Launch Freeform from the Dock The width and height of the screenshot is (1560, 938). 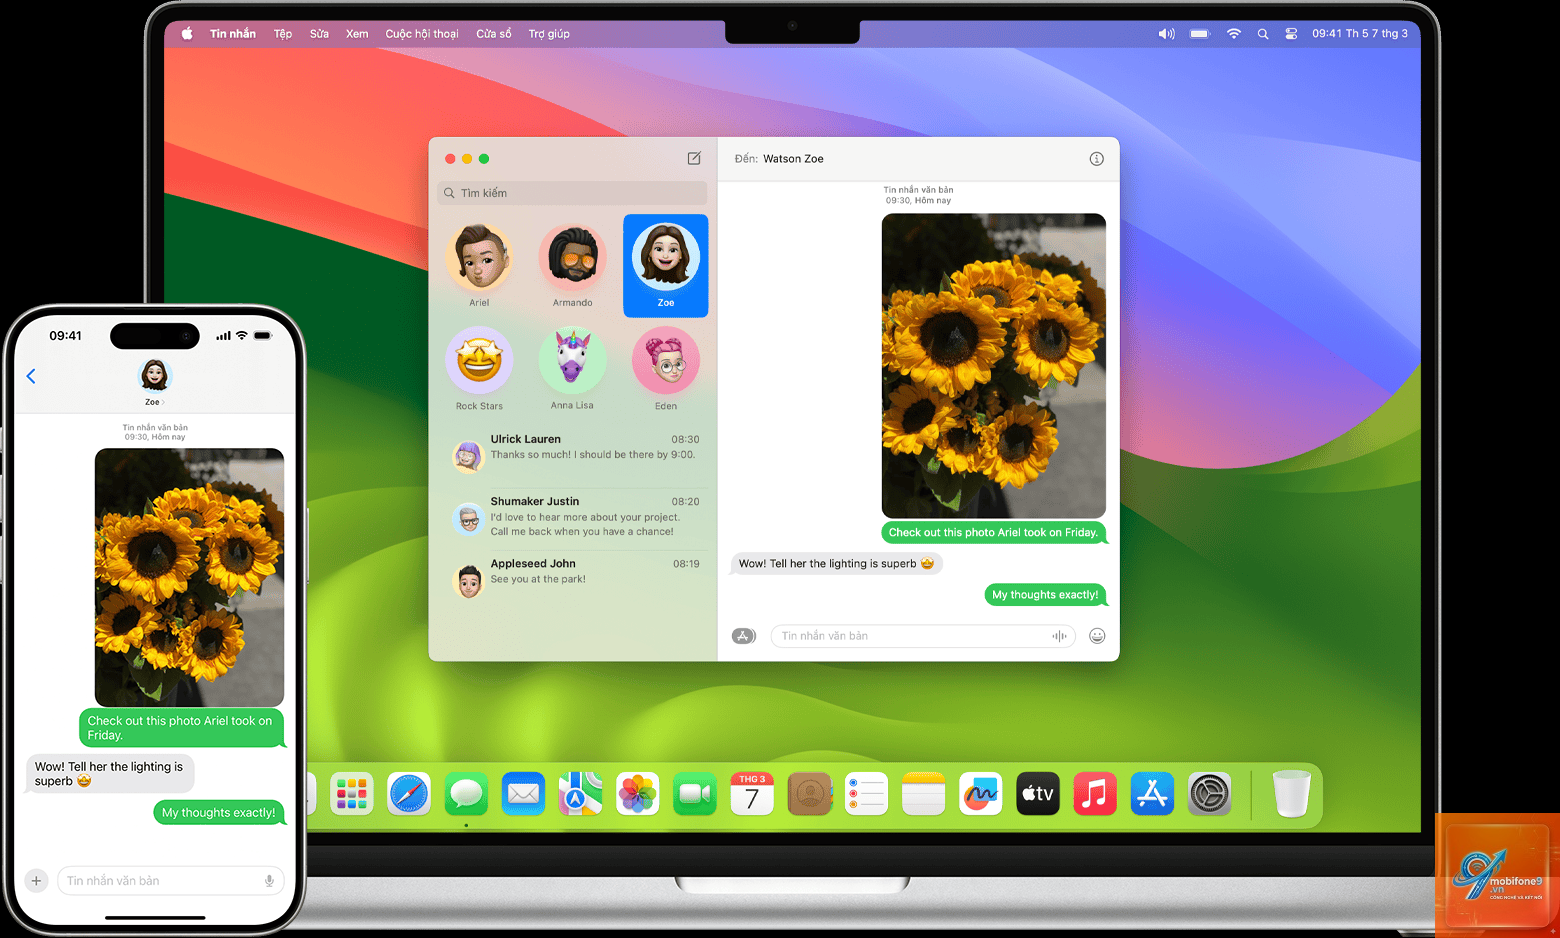pyautogui.click(x=980, y=795)
